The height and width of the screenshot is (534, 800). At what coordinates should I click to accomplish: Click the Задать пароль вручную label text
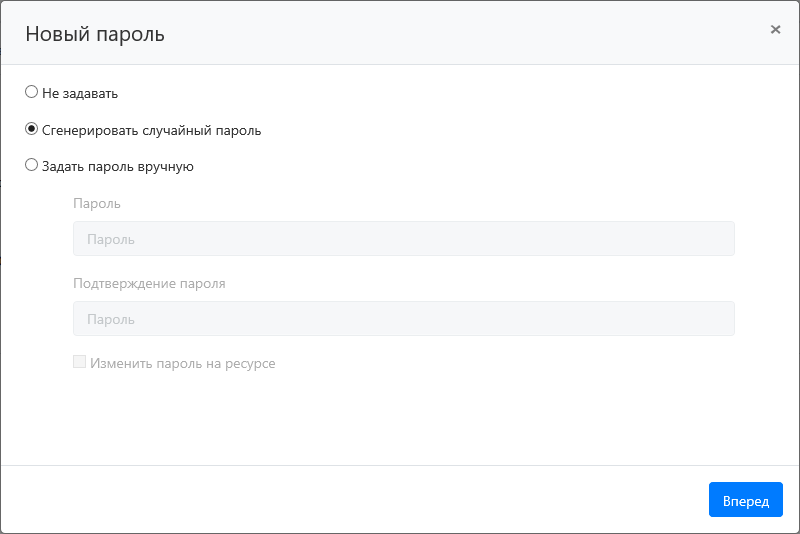117,167
